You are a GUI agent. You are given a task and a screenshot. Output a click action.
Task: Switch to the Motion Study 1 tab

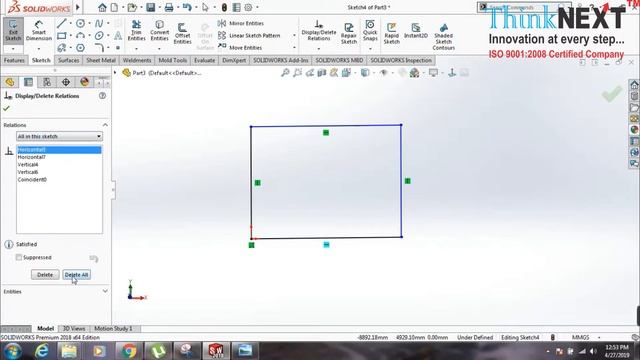113,329
